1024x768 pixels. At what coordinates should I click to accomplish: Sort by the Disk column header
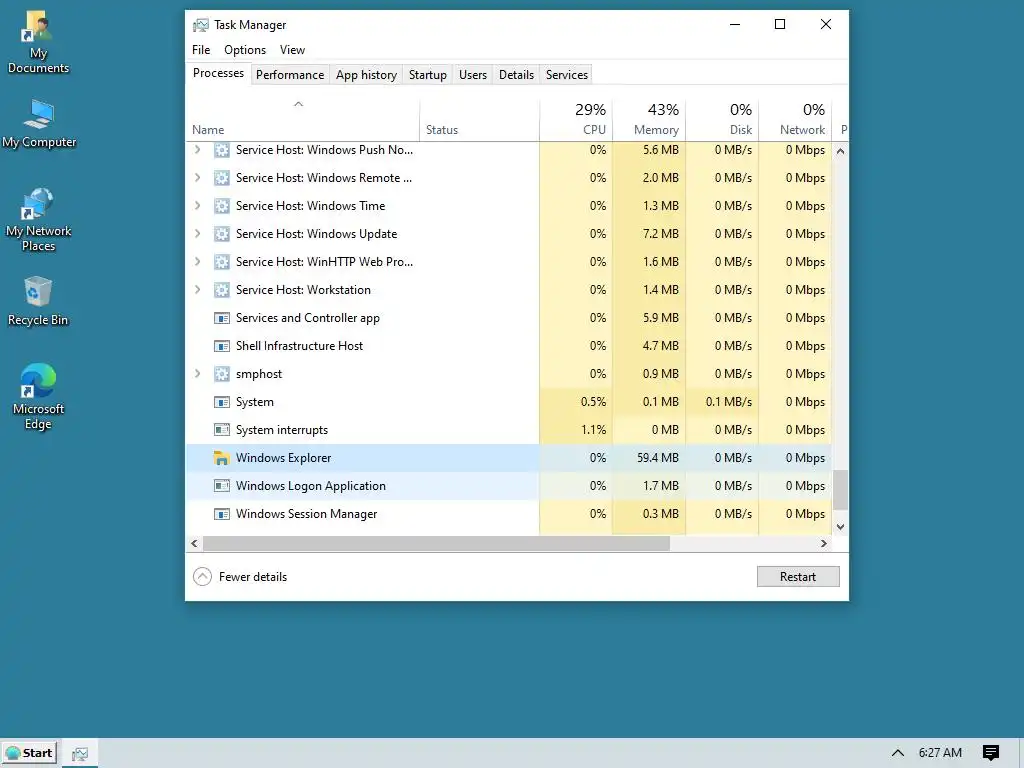point(722,120)
